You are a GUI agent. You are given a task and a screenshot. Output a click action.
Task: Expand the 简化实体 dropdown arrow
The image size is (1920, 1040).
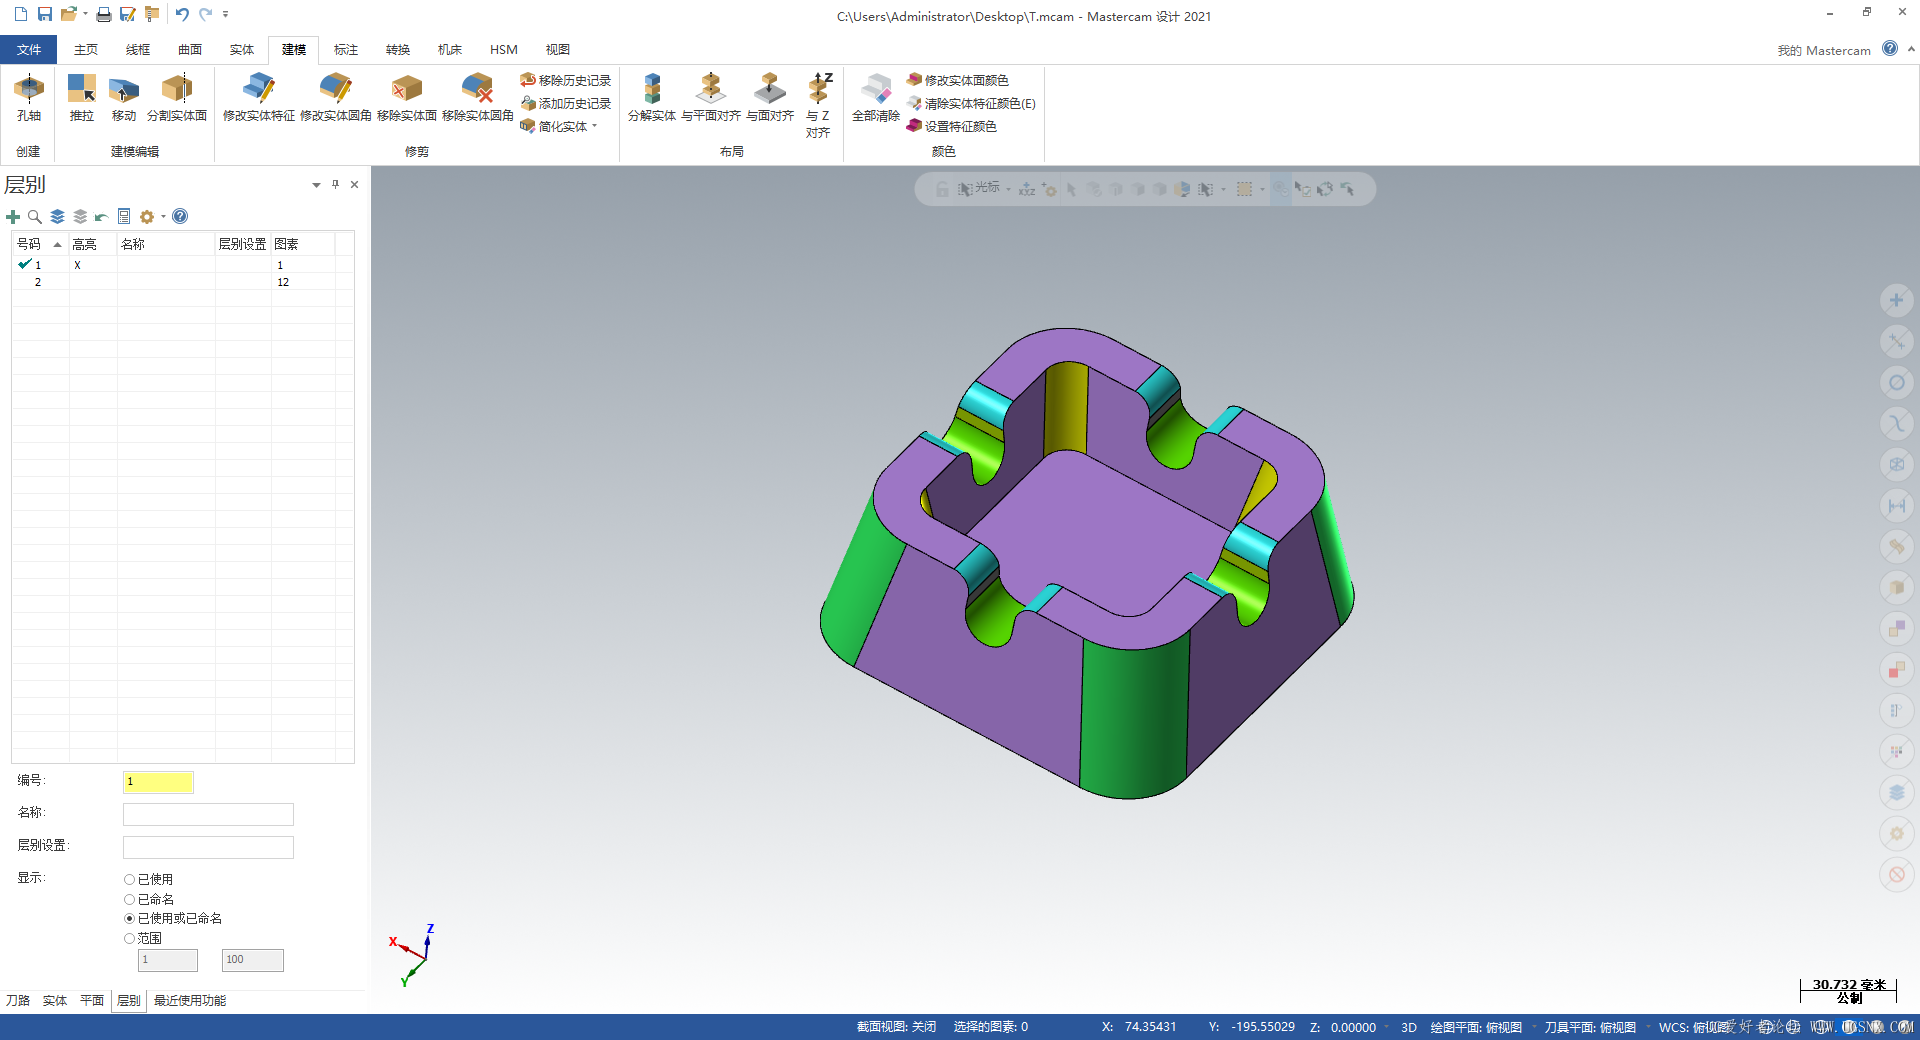[x=595, y=126]
